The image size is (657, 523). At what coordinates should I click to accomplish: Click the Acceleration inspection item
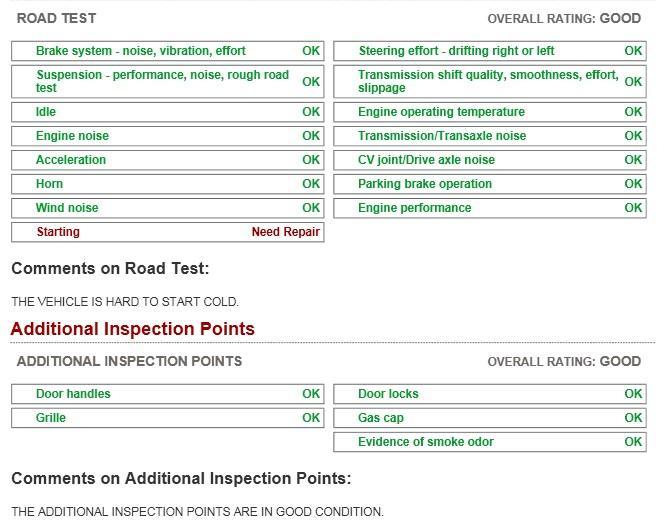[167, 160]
